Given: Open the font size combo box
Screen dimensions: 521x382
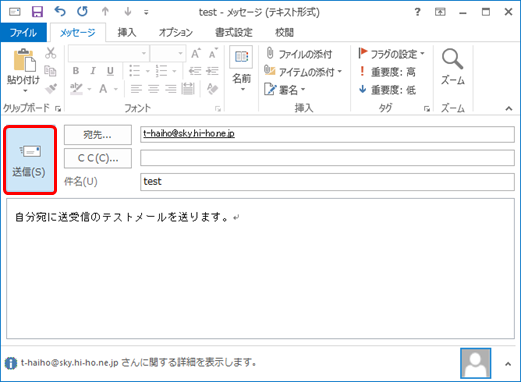Looking at the screenshot, I should [x=168, y=53].
